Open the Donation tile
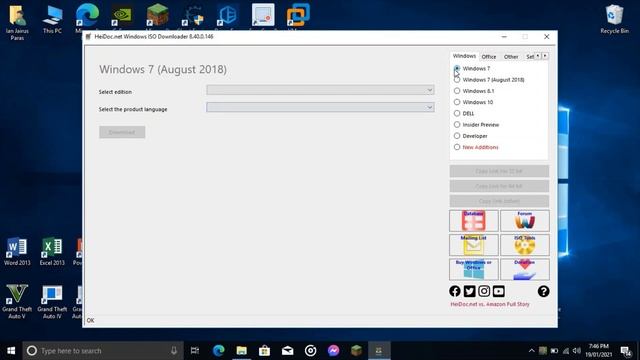 pos(524,269)
